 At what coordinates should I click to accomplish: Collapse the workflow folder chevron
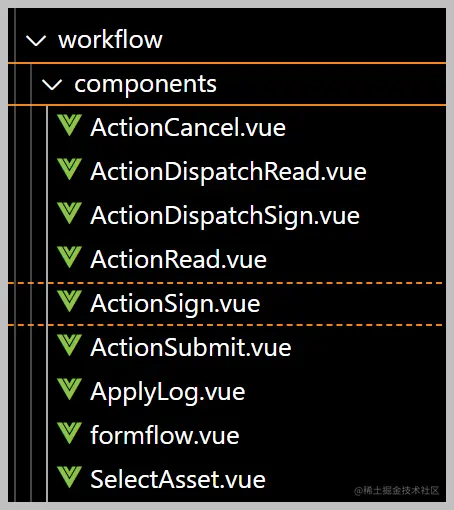click(36, 41)
